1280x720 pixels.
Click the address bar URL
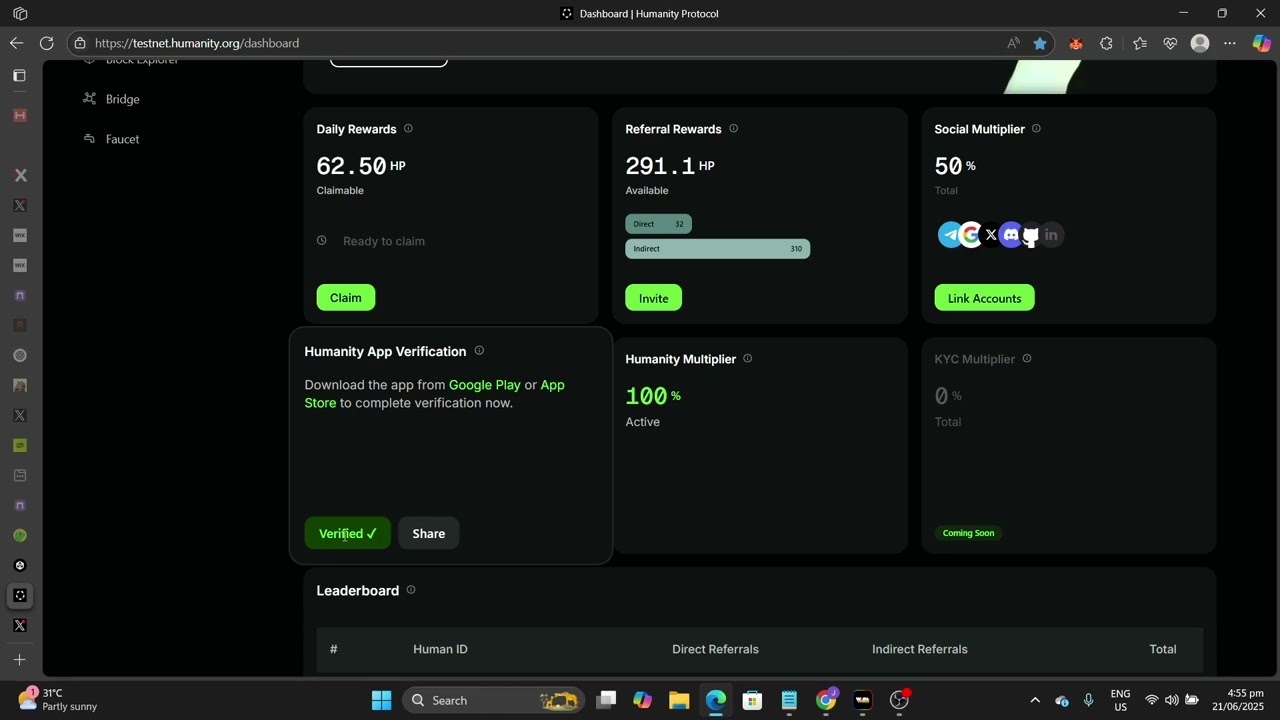[x=197, y=43]
